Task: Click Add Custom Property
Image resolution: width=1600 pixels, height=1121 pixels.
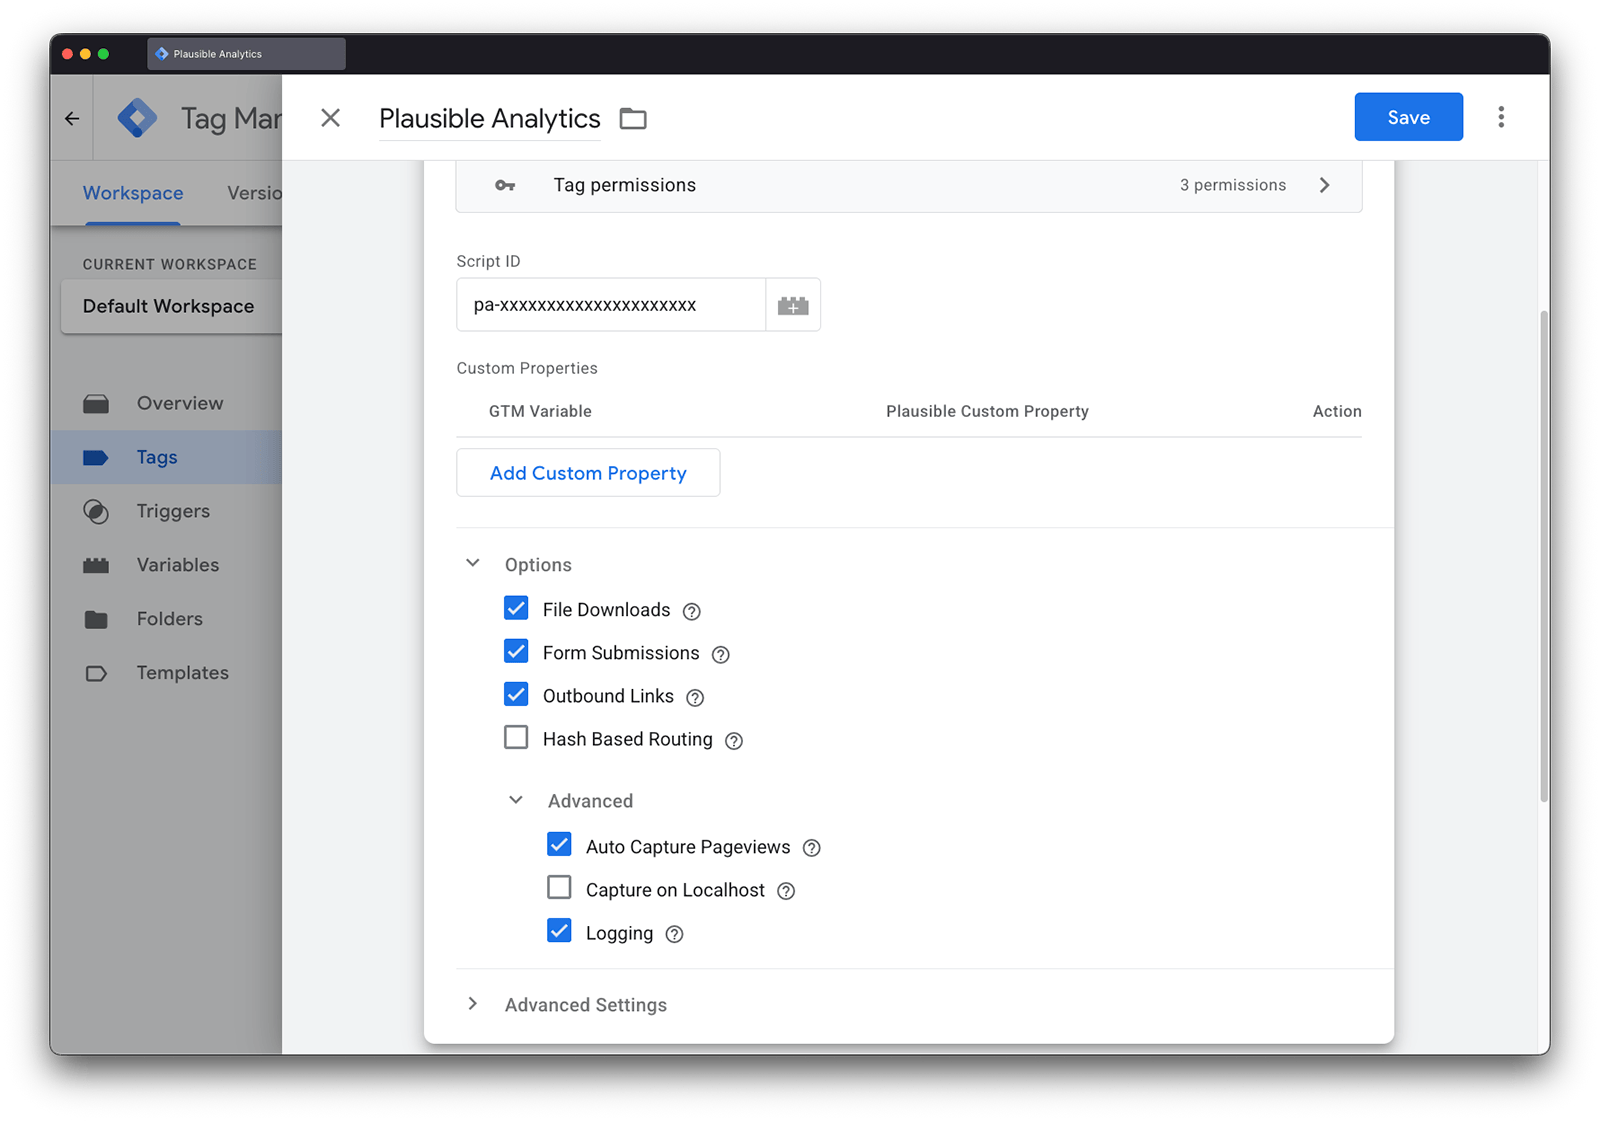Action: point(588,472)
